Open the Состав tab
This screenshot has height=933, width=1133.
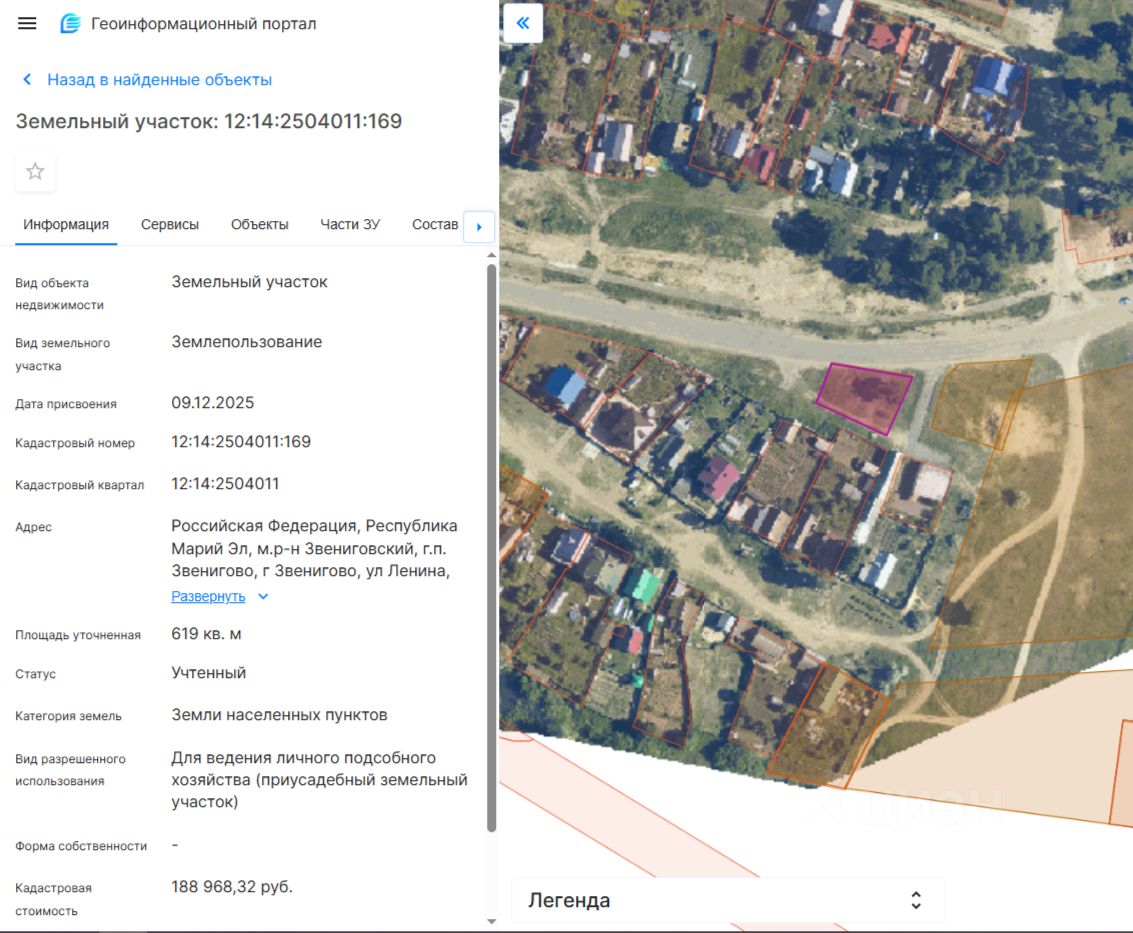[434, 225]
